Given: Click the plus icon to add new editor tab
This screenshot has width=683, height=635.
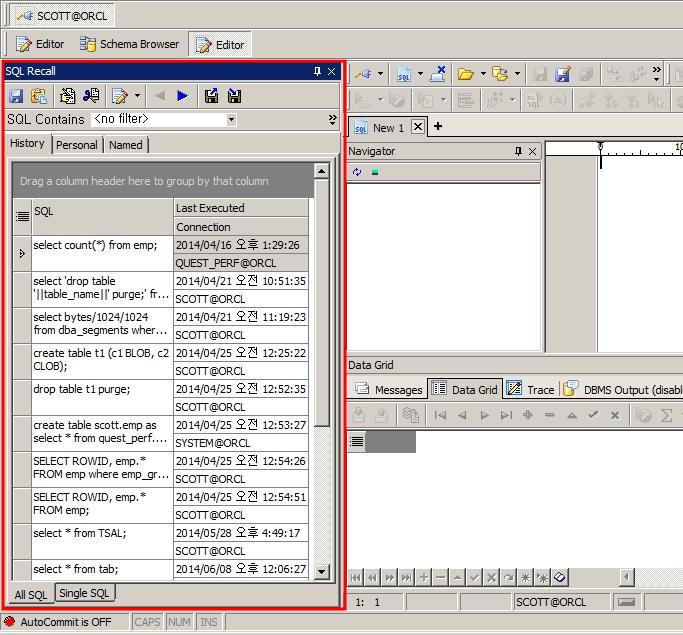Looking at the screenshot, I should click(437, 127).
